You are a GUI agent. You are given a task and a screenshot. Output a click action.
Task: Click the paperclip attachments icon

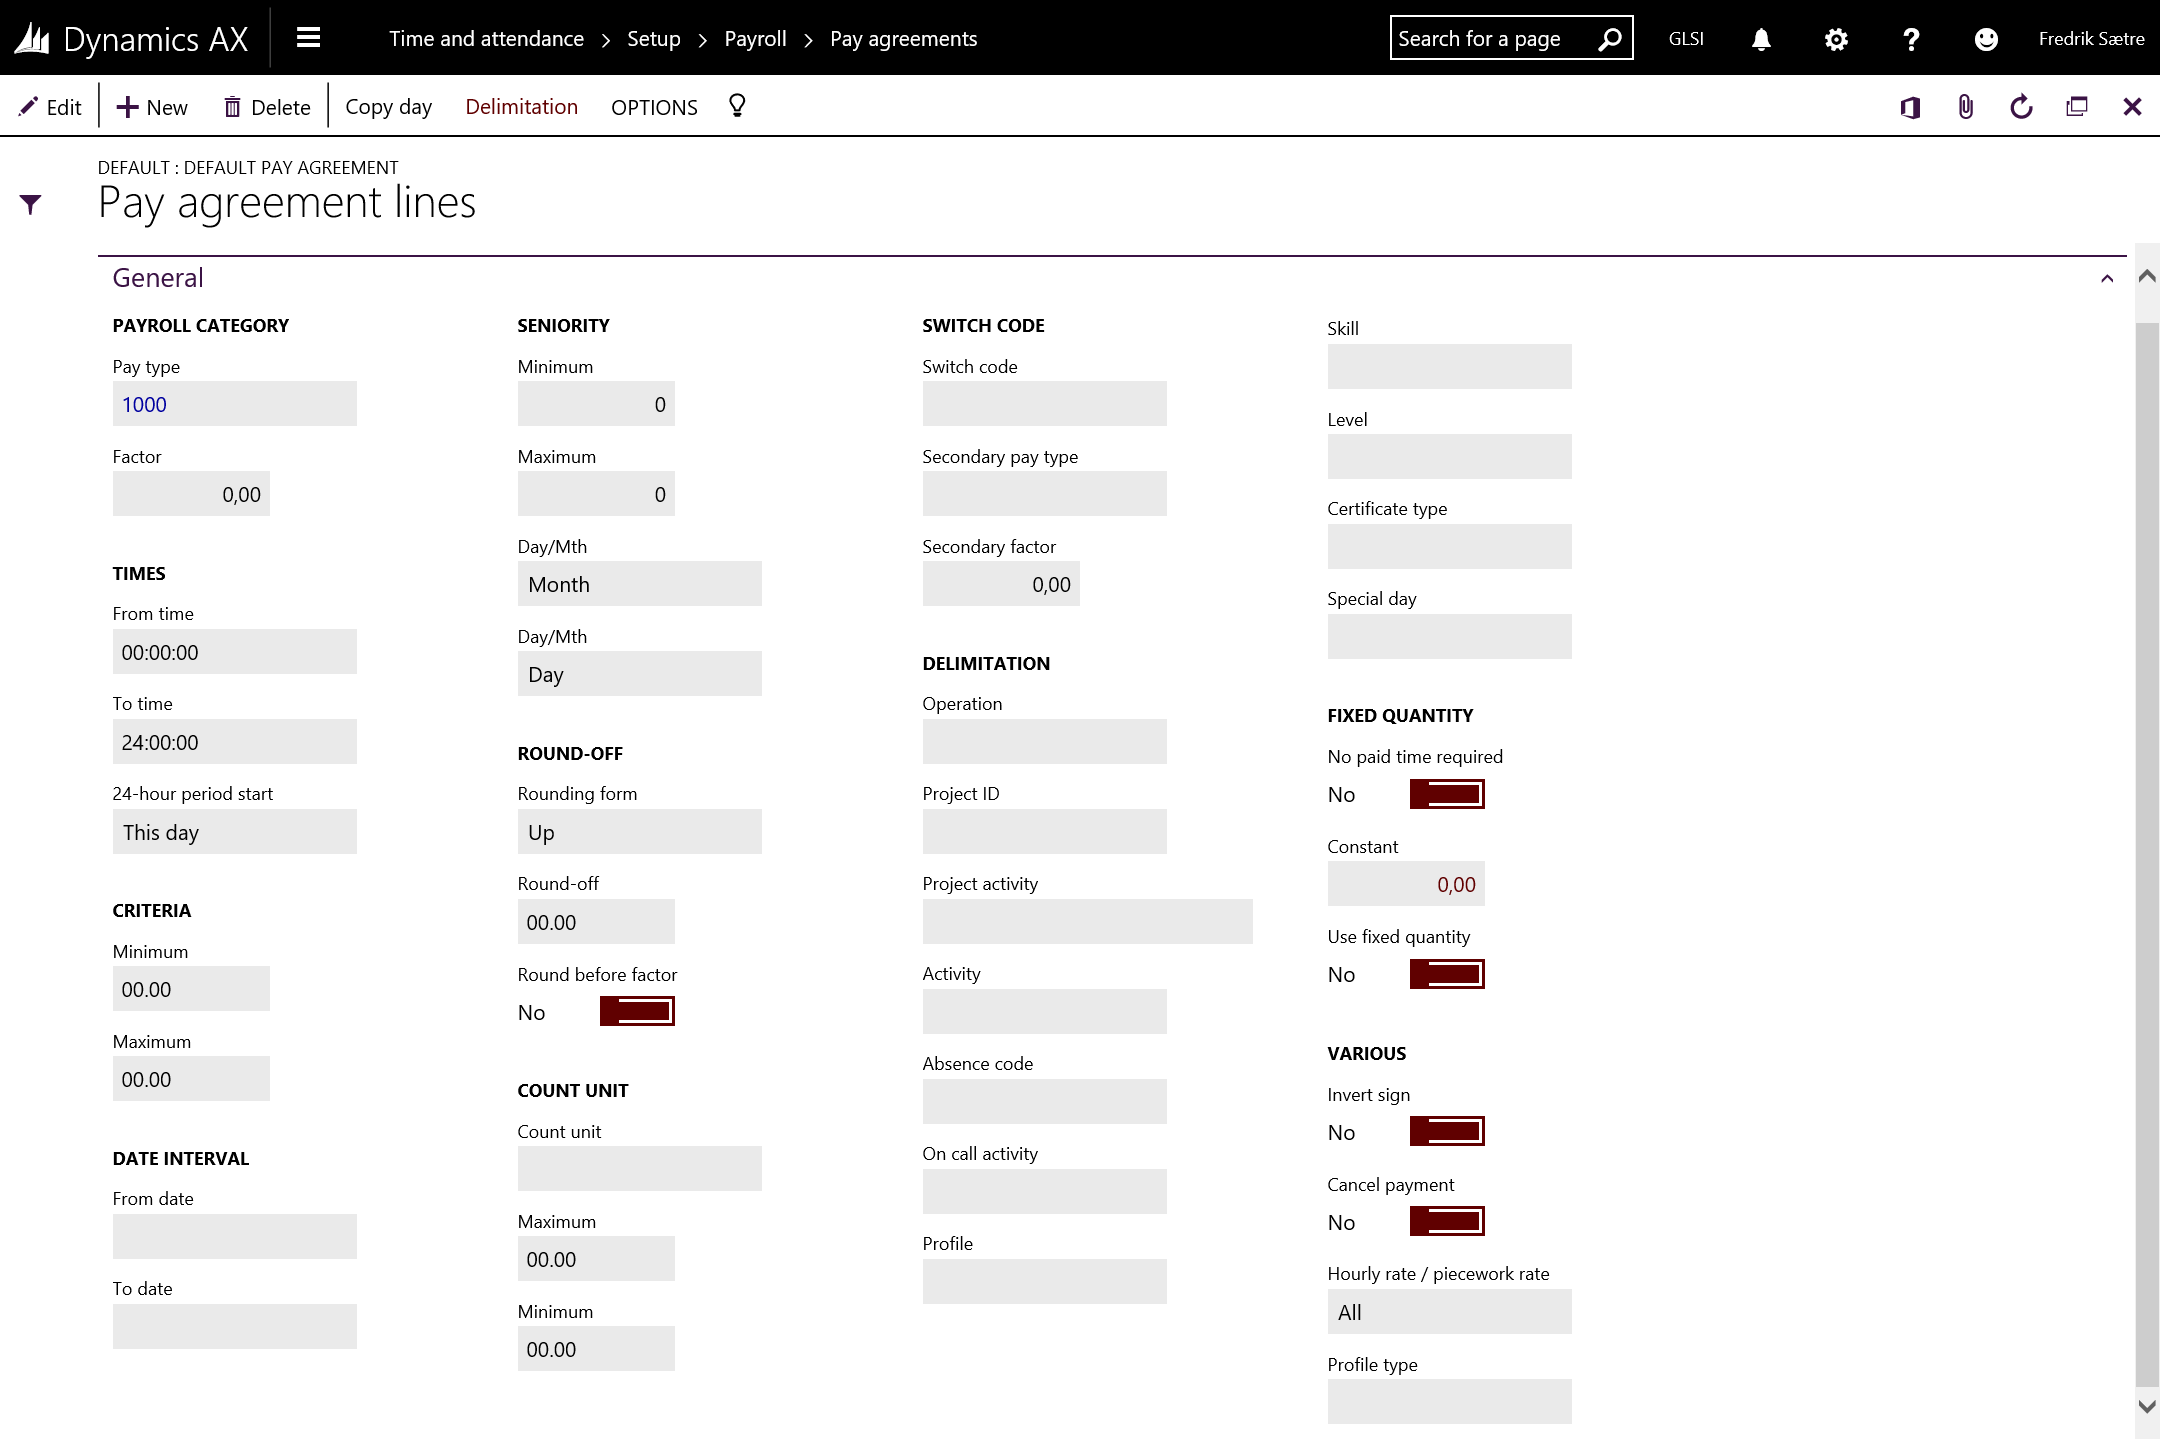pyautogui.click(x=1965, y=107)
